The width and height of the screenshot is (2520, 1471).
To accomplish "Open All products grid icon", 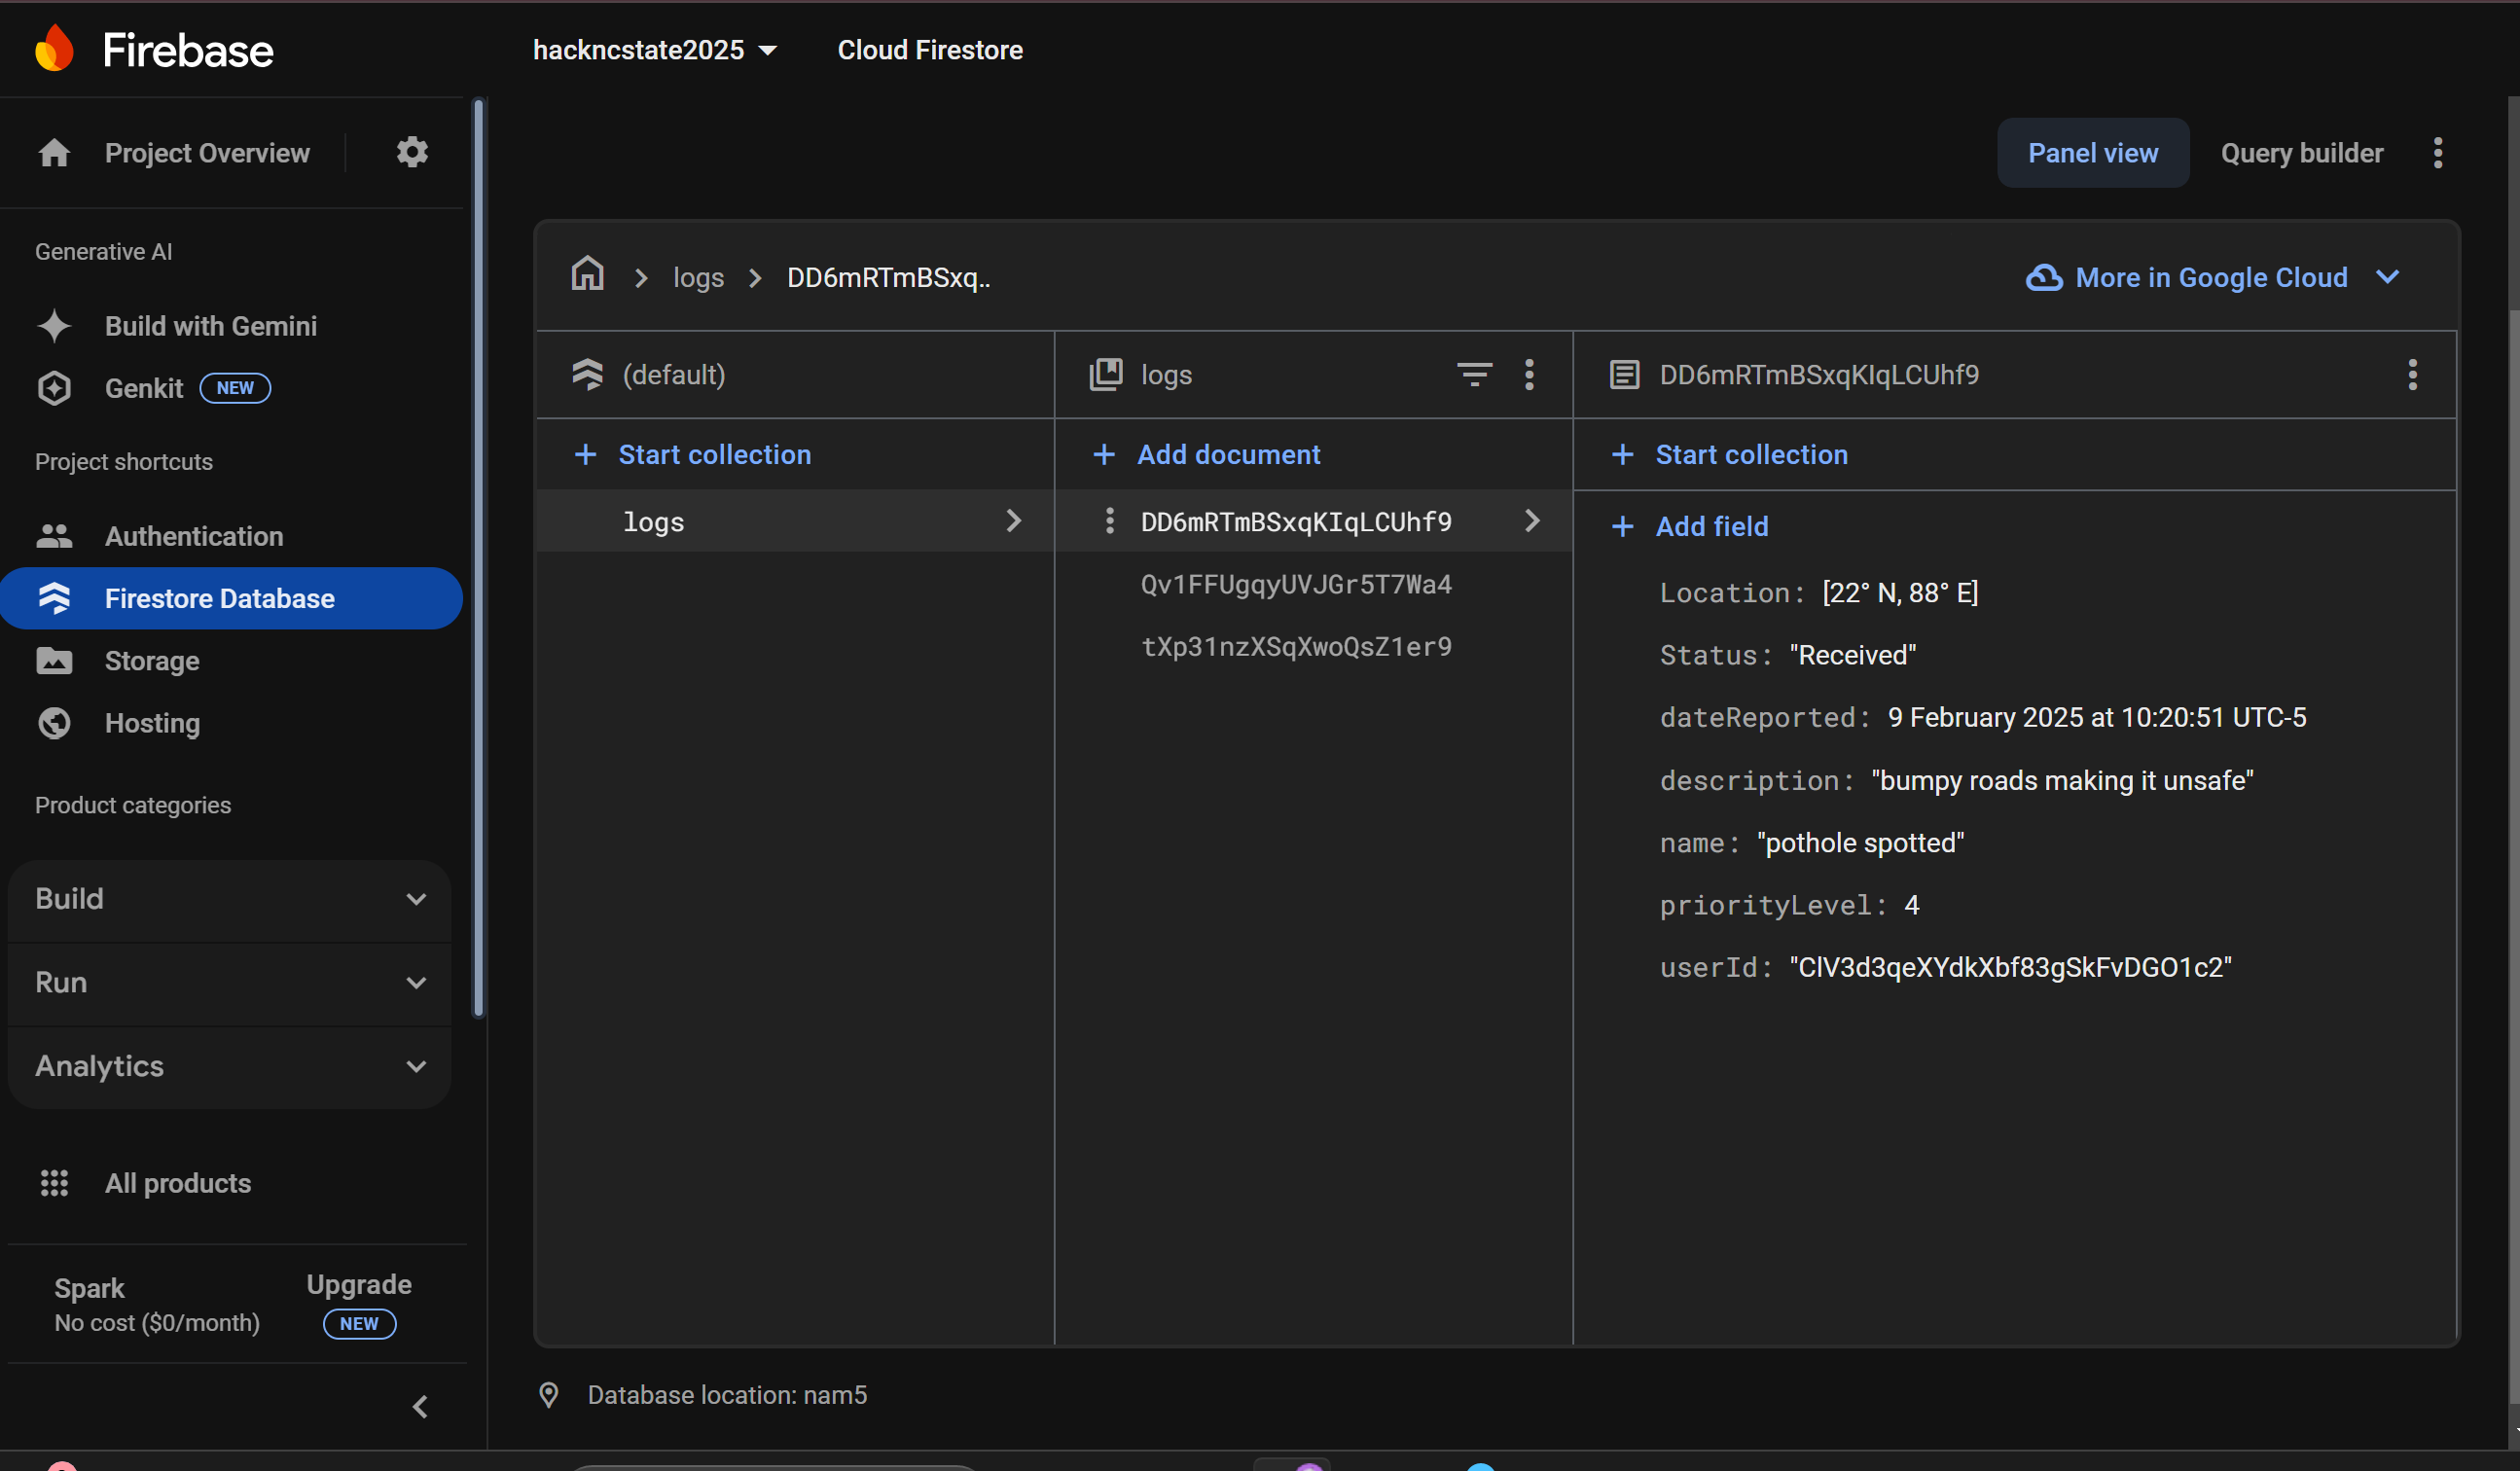I will coord(54,1183).
